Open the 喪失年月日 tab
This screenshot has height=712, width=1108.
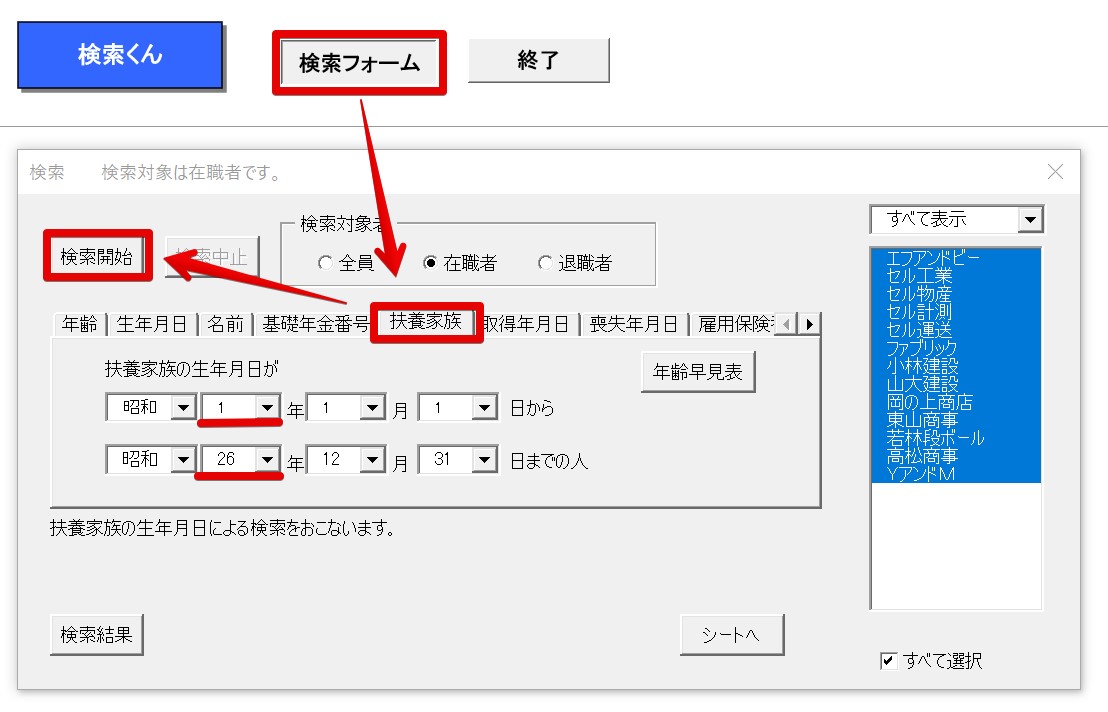coord(633,324)
